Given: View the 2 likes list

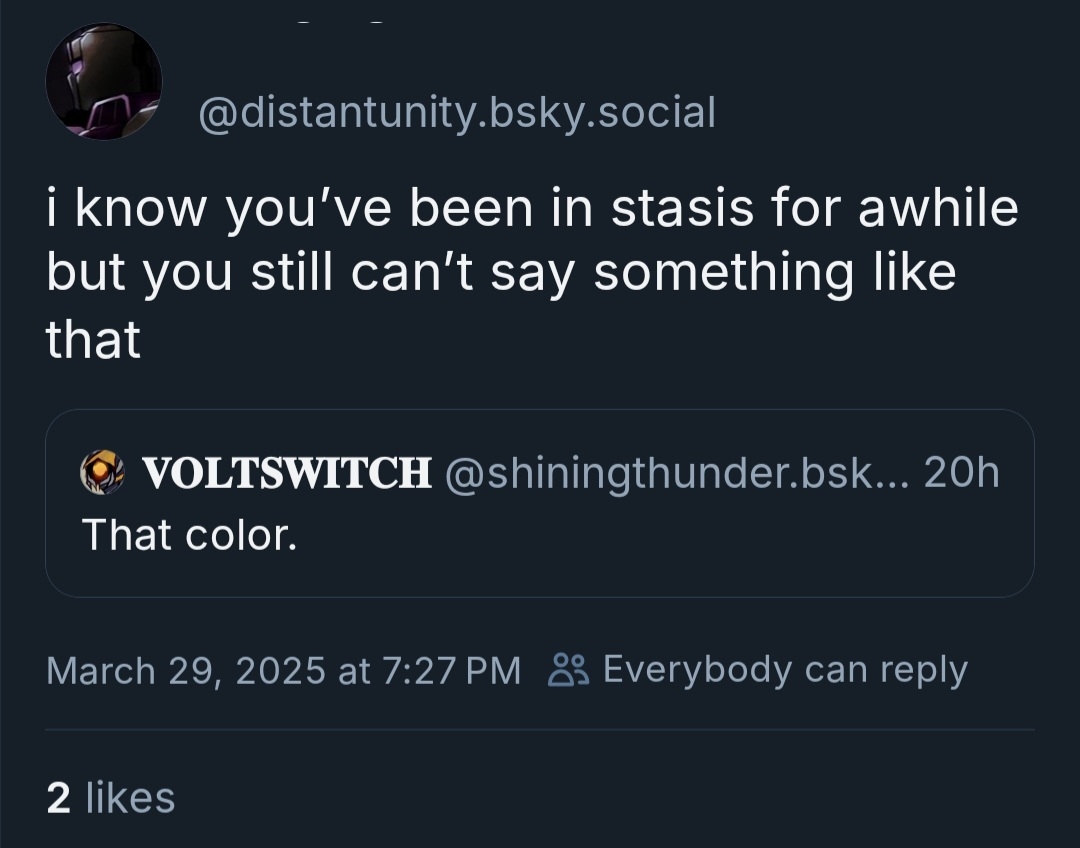Looking at the screenshot, I should (x=110, y=798).
